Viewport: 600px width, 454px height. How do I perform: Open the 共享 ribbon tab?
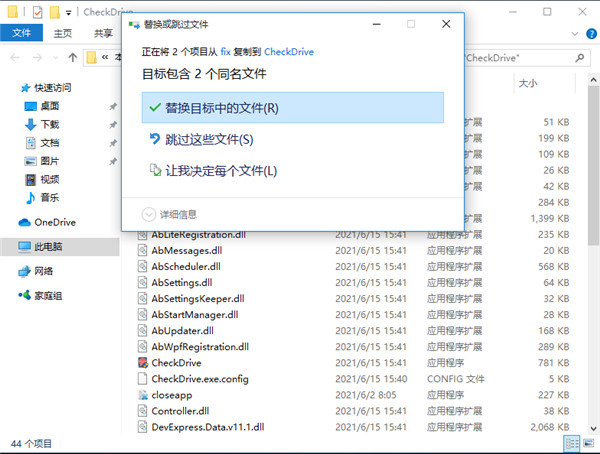tap(103, 33)
